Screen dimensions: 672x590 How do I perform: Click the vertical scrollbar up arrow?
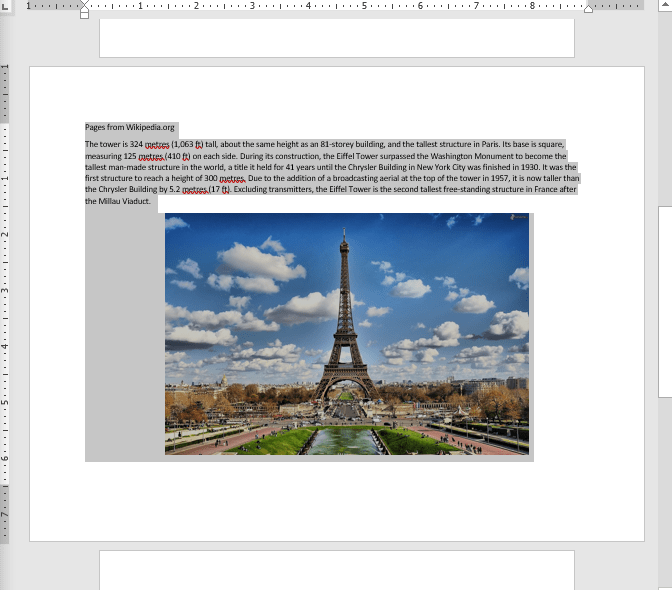[665, 4]
